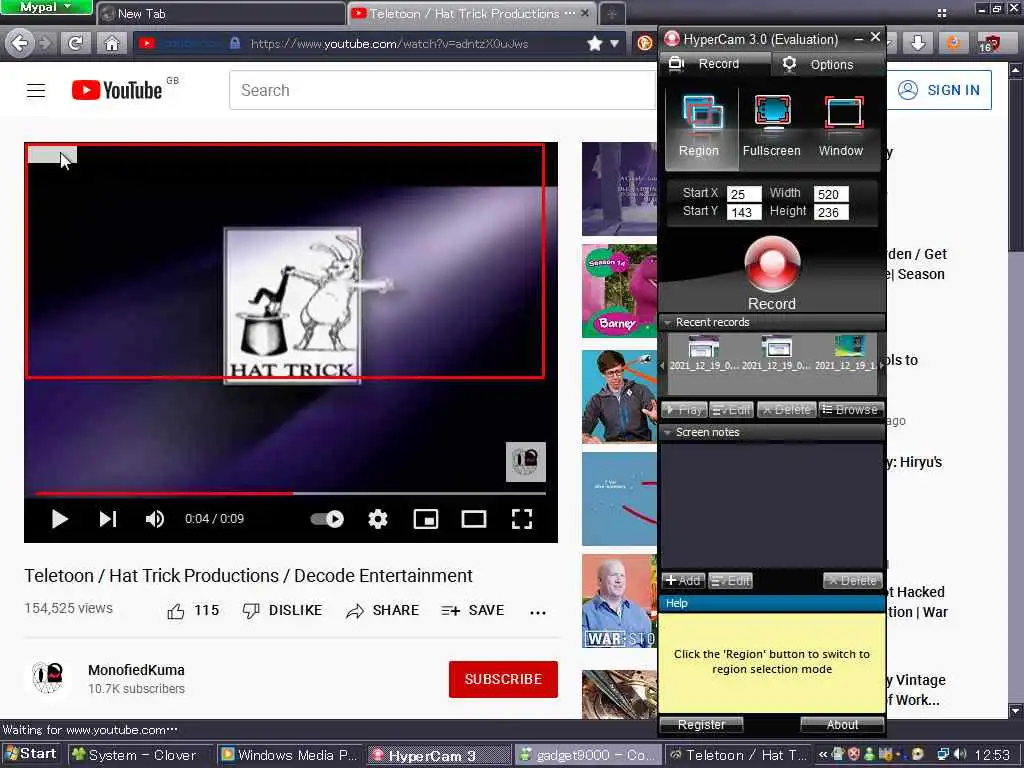Open the WAR STORIES suggested video
This screenshot has width=1024, height=768.
coord(619,601)
